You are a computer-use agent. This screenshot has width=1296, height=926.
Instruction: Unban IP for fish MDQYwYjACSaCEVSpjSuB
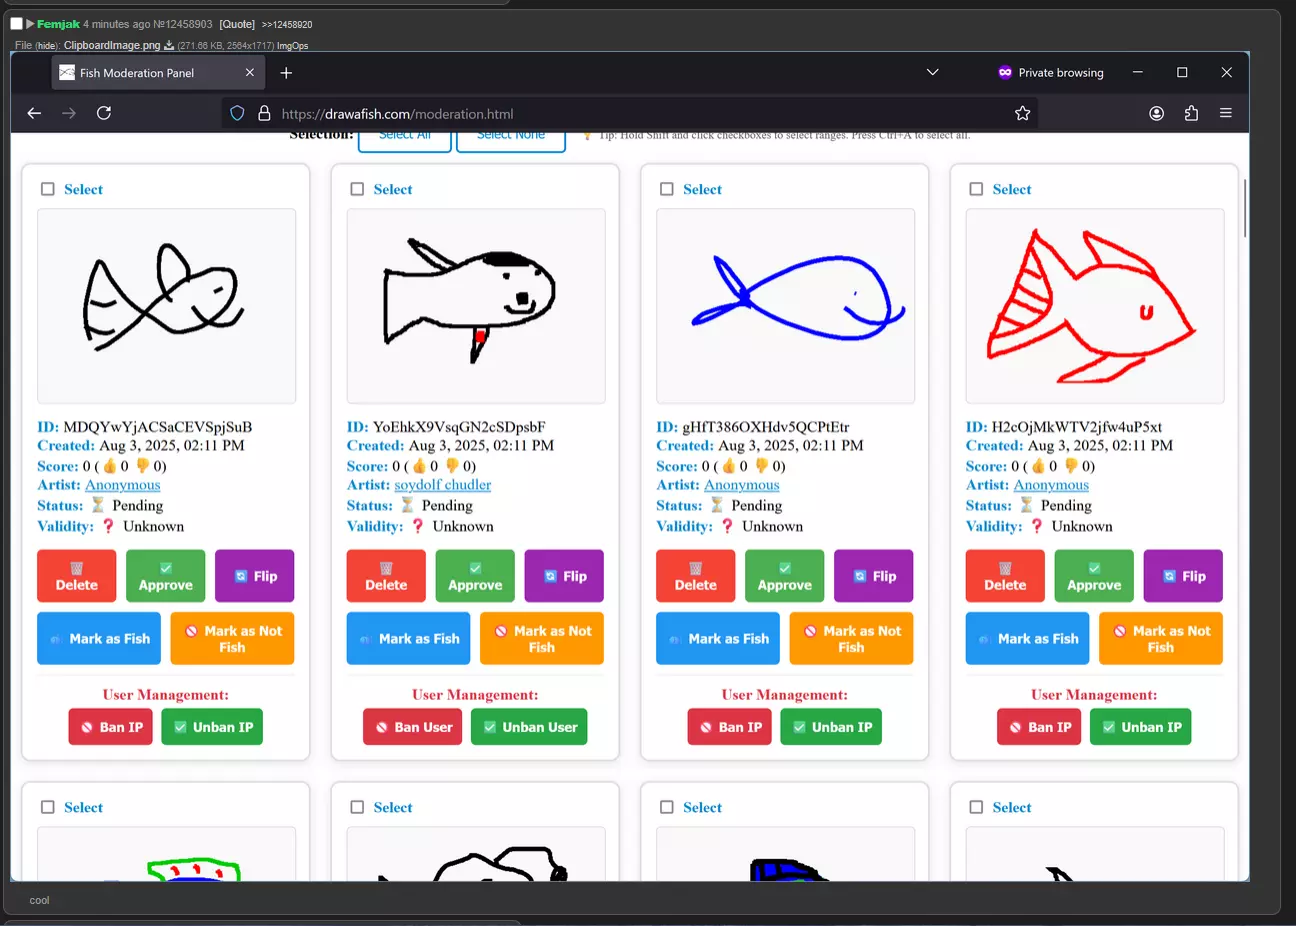coord(212,727)
